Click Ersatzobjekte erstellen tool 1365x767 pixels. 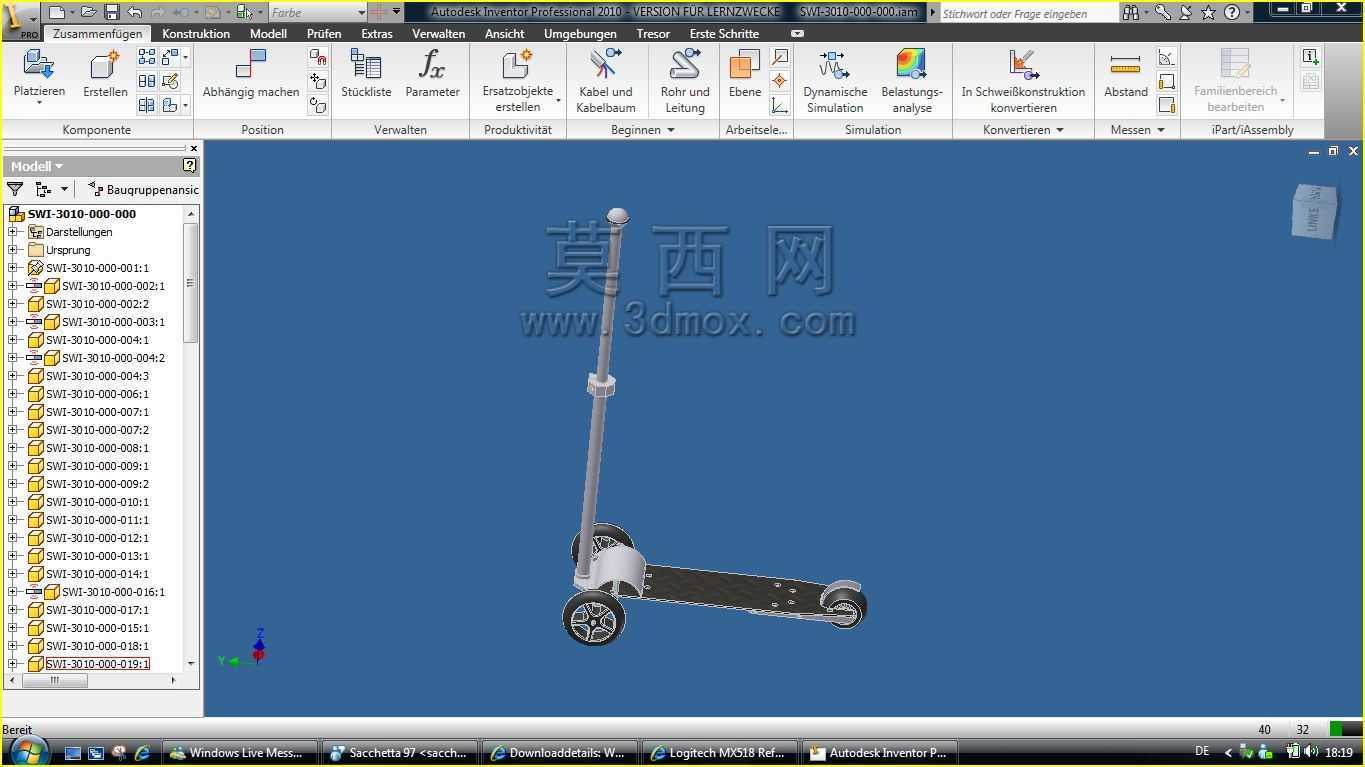(x=518, y=82)
